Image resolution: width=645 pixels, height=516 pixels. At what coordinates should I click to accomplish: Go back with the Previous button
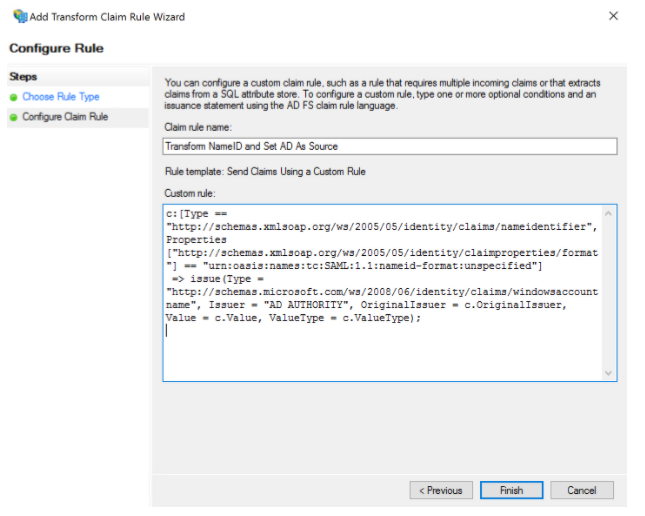[x=441, y=490]
